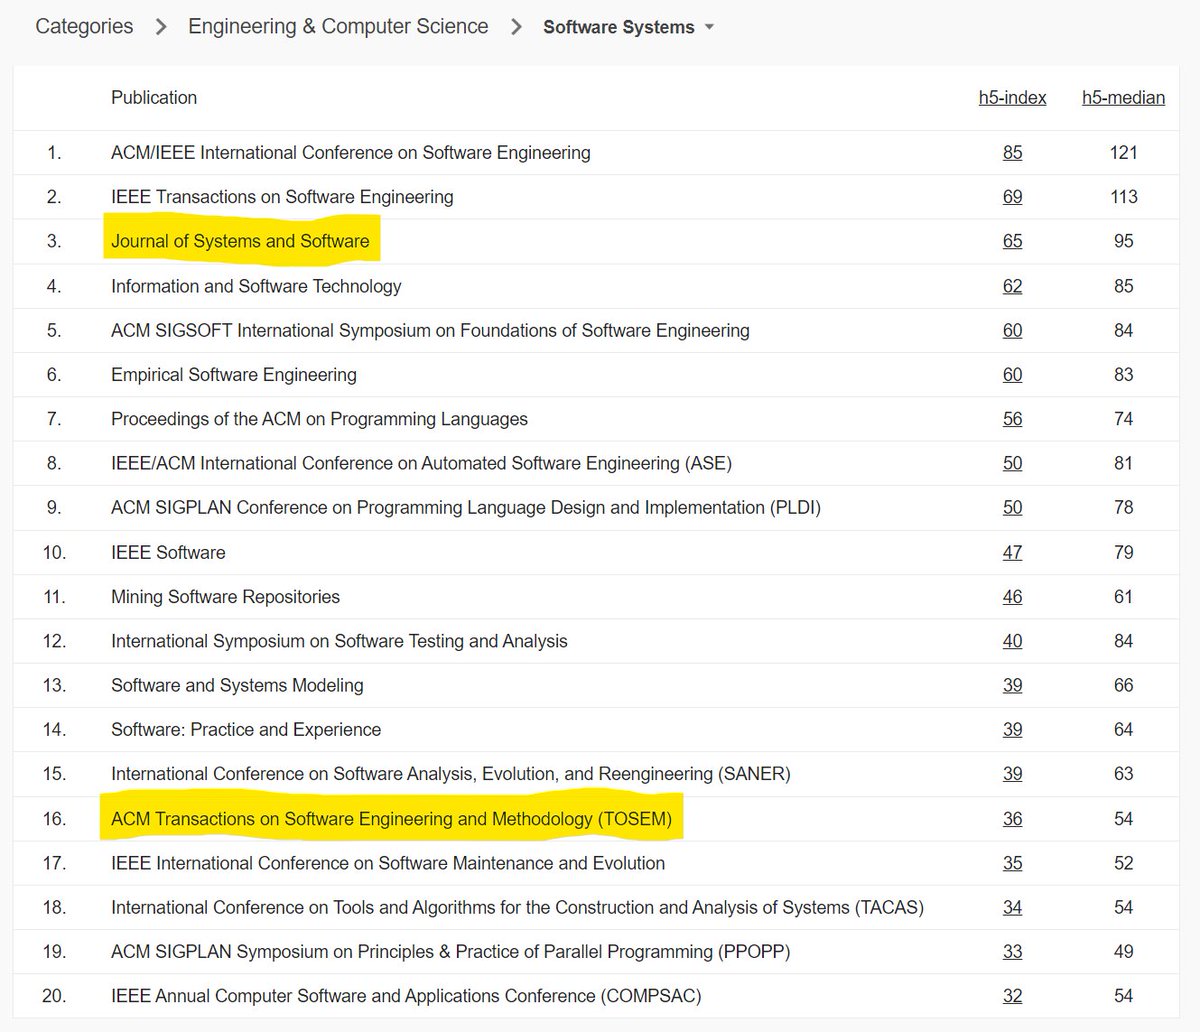Click the h5-median column header link
1200x1032 pixels.
1123,98
